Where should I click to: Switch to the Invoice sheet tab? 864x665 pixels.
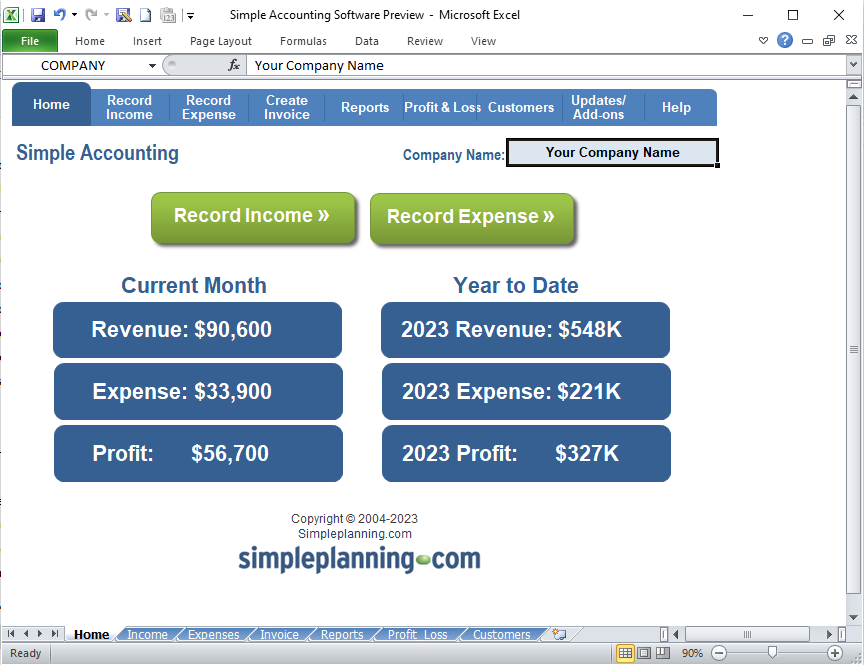click(279, 634)
